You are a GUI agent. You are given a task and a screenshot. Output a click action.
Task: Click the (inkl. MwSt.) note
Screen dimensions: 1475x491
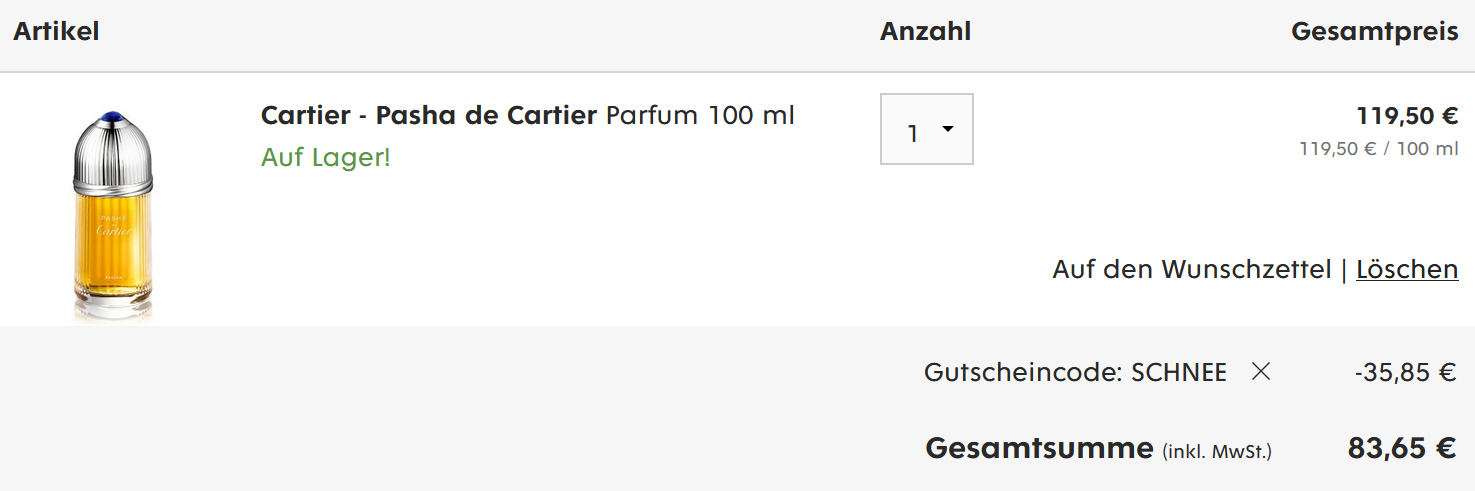(1217, 451)
